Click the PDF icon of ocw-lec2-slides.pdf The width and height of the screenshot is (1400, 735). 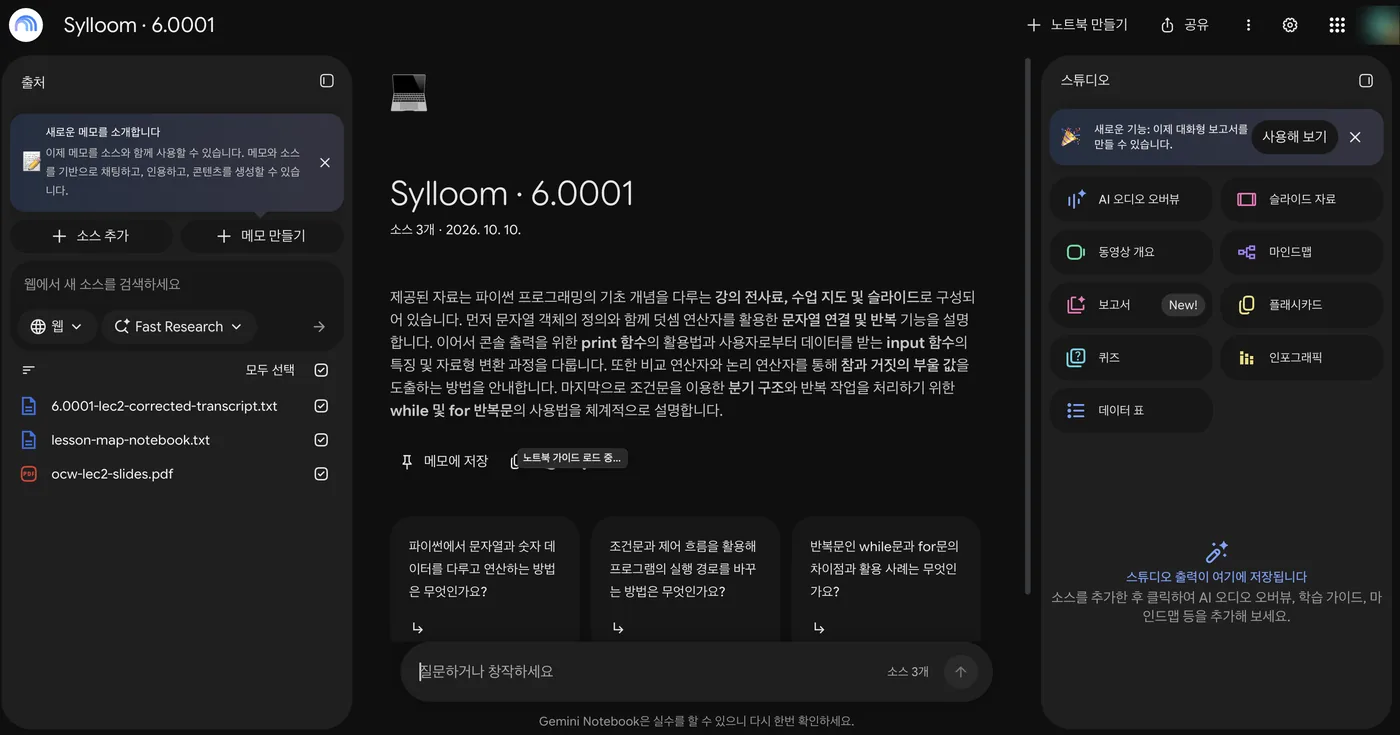(29, 474)
